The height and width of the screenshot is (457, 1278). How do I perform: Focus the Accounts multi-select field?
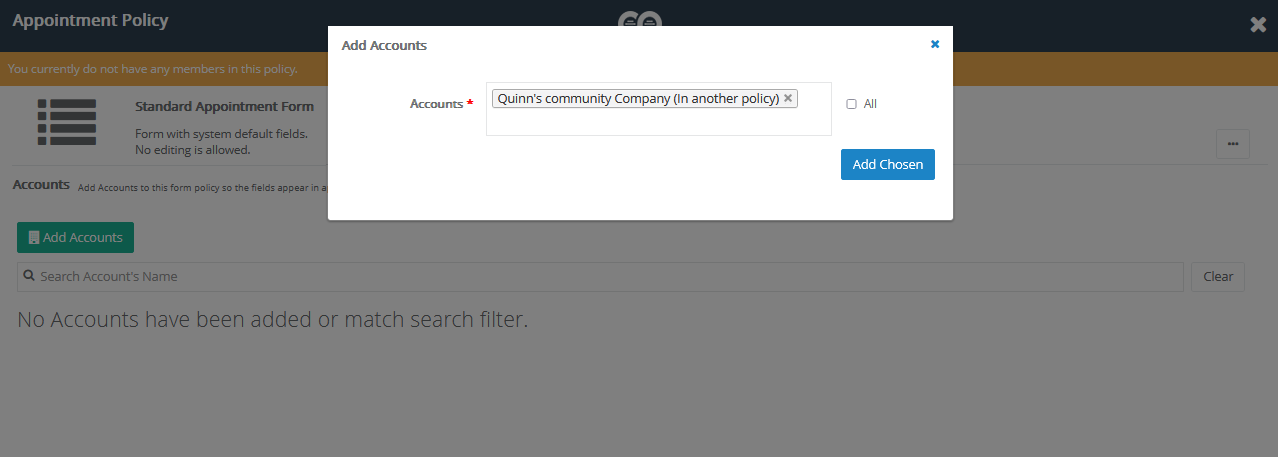[x=658, y=121]
